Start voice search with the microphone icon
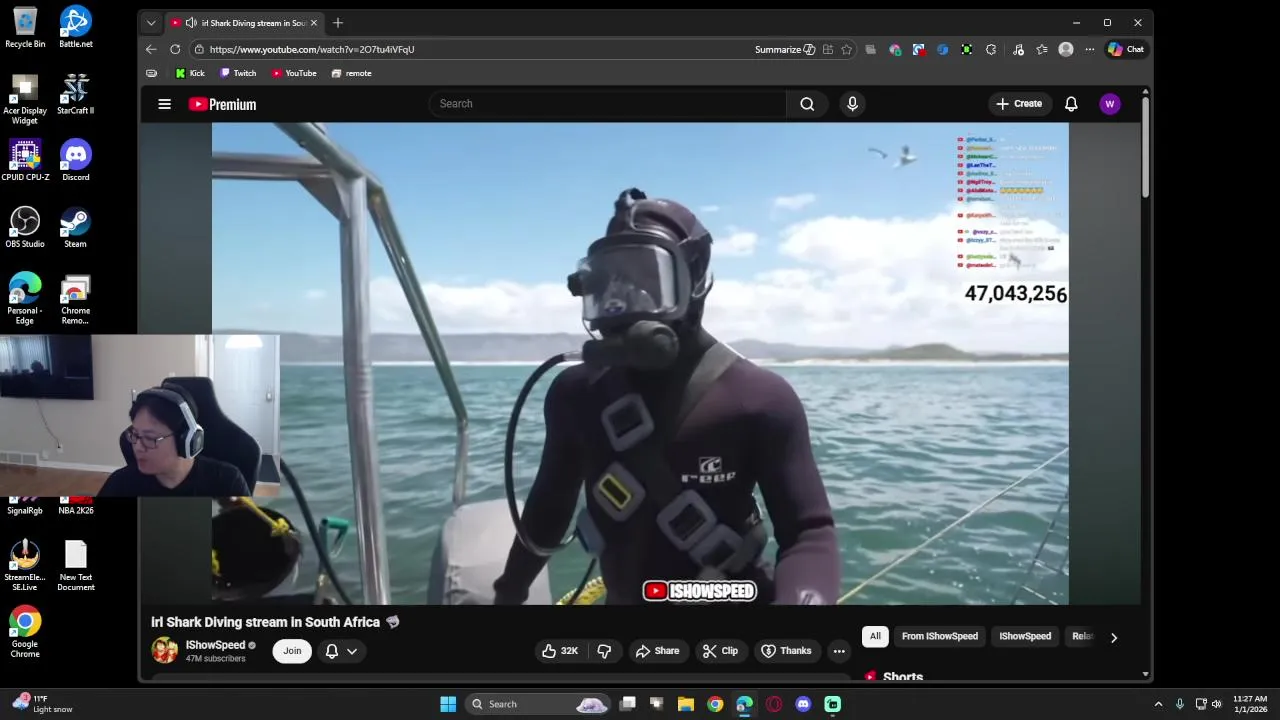The height and width of the screenshot is (720, 1280). (x=852, y=104)
